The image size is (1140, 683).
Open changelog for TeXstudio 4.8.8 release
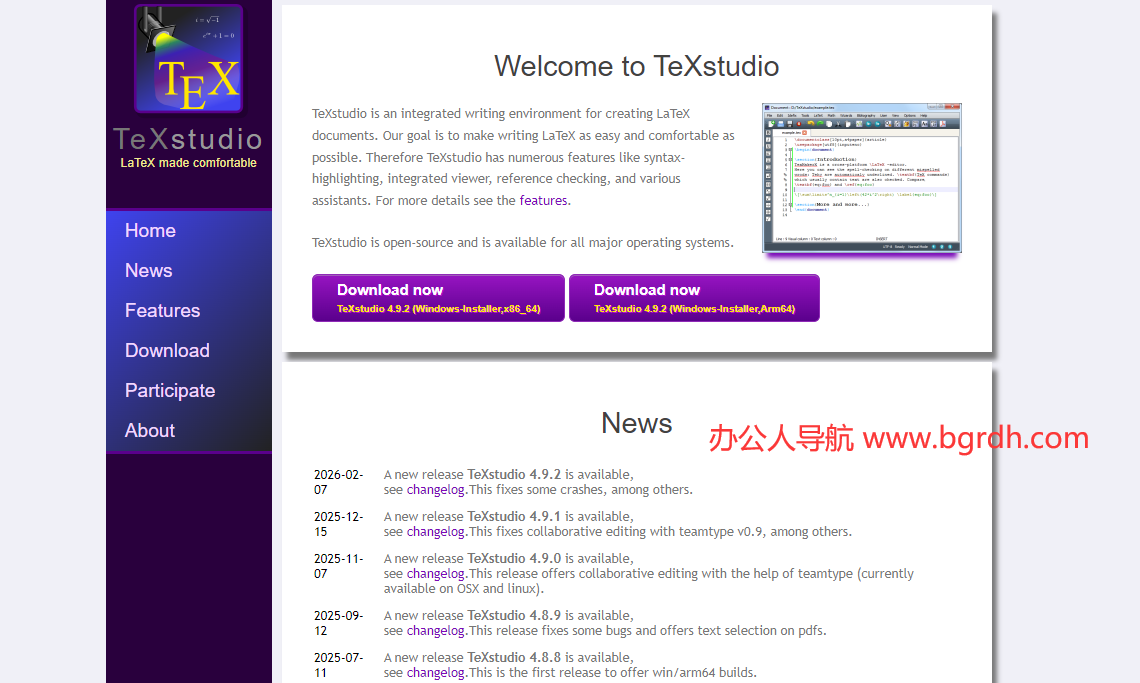pos(435,673)
